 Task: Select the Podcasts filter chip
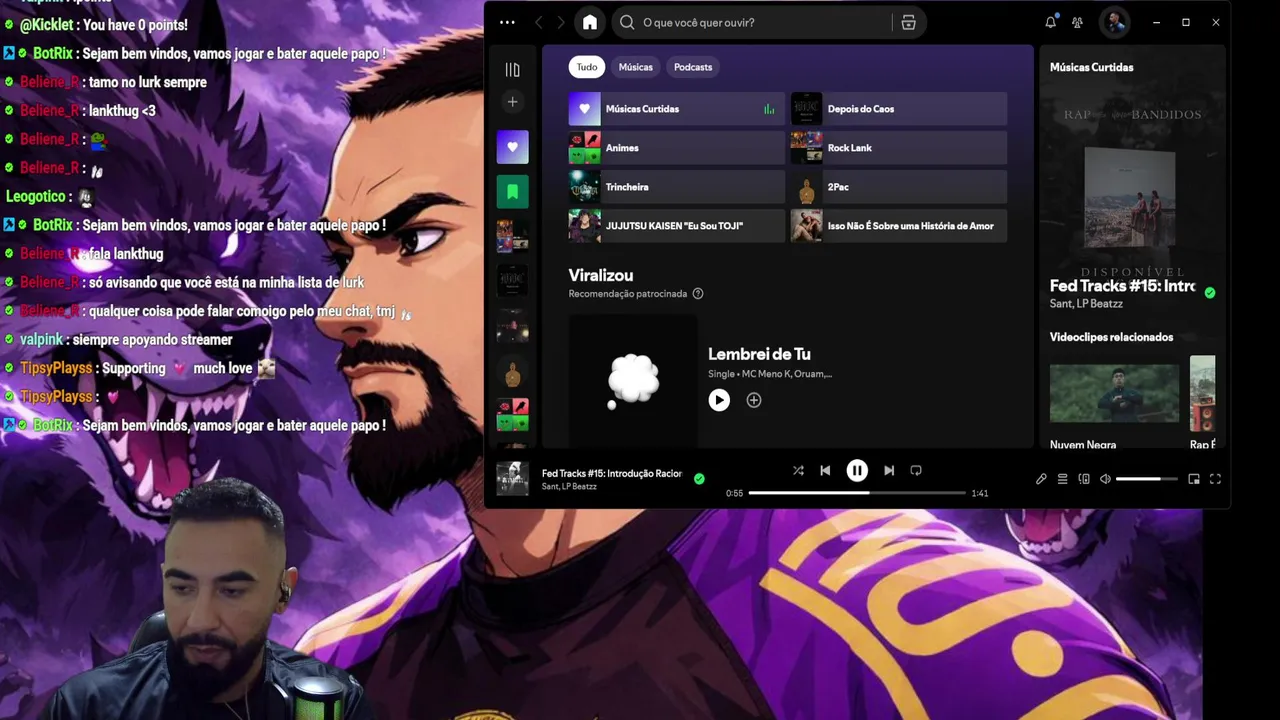[x=693, y=67]
